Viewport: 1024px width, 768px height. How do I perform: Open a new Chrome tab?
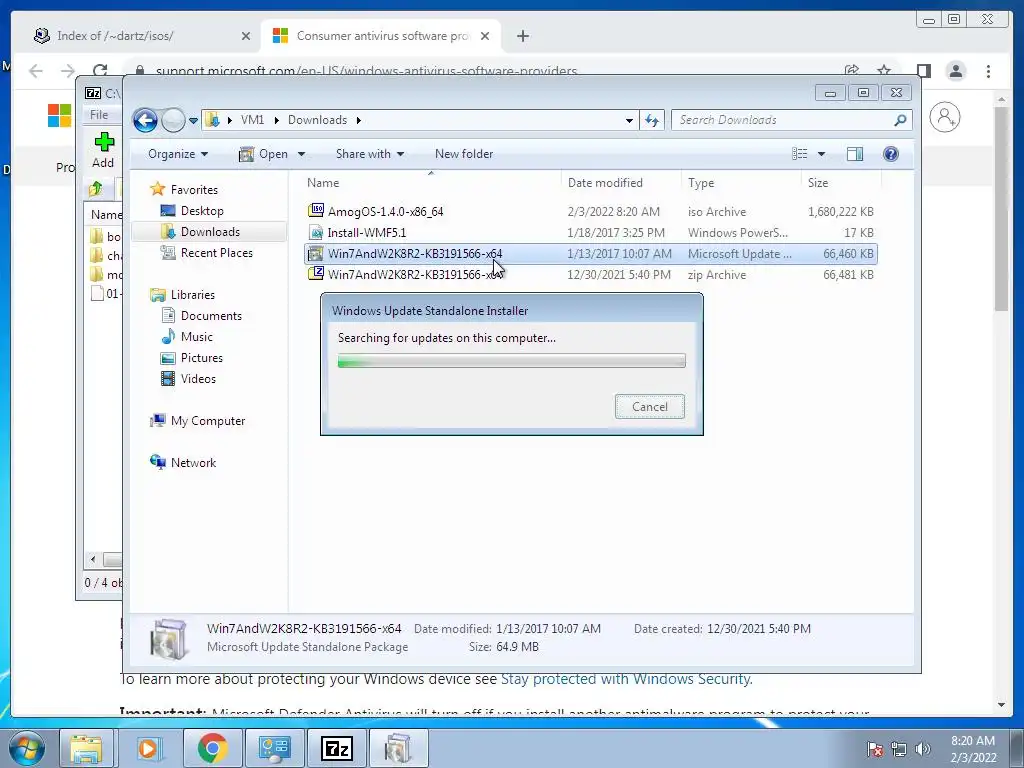click(x=522, y=37)
